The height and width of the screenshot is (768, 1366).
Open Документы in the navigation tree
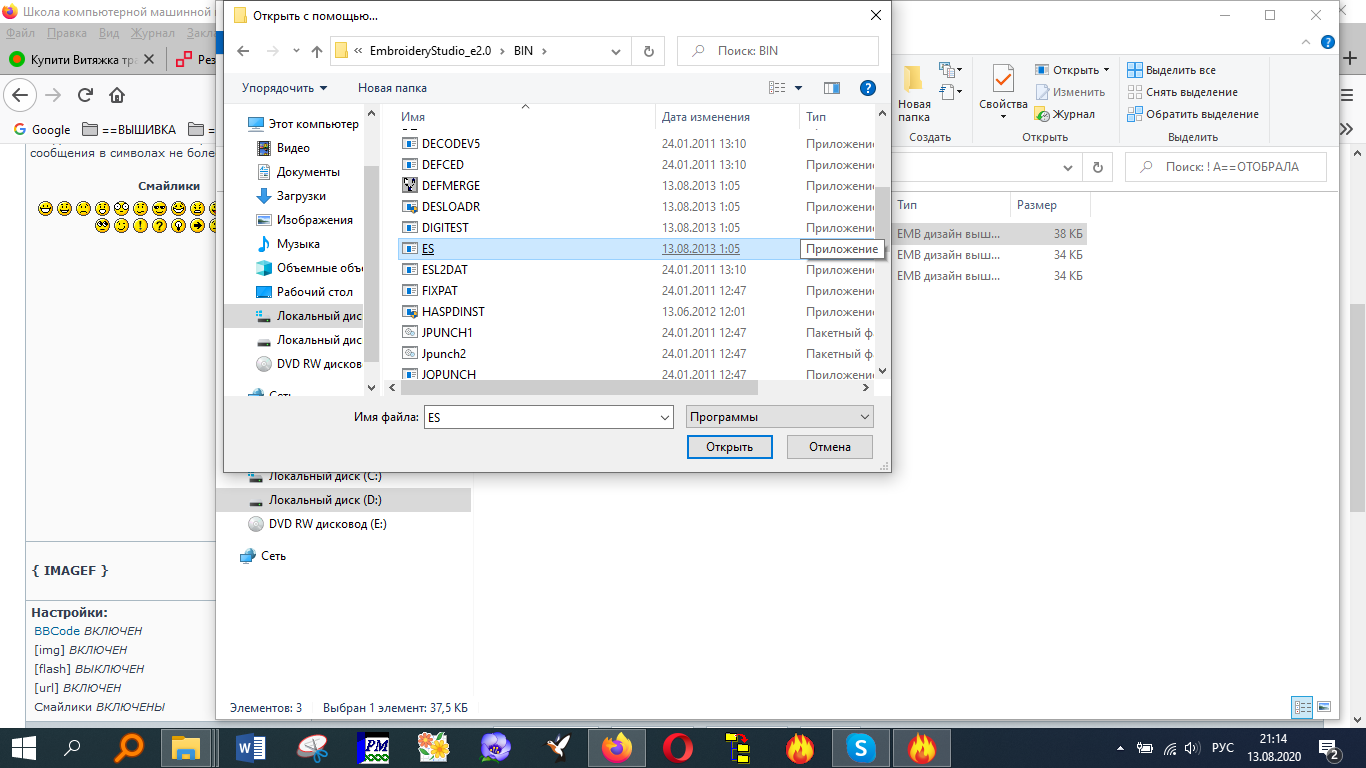coord(298,172)
